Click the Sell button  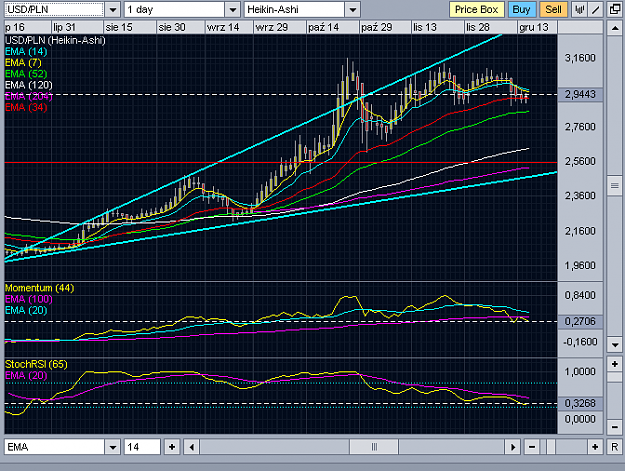click(x=553, y=10)
